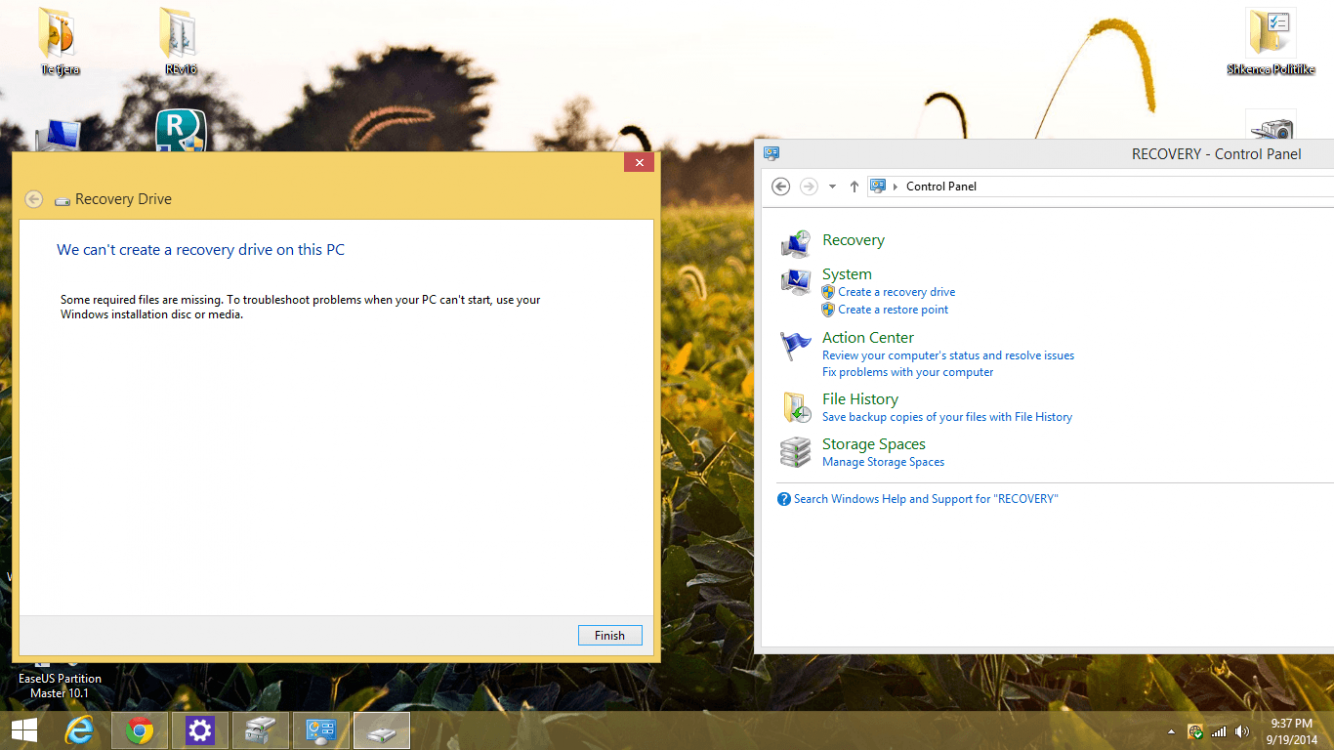Open Google Chrome from the taskbar
Screen dimensions: 1334x750
click(x=140, y=731)
